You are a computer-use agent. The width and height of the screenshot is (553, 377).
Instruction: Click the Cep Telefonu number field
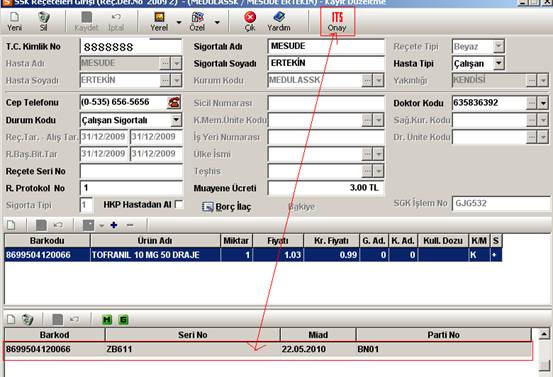click(123, 102)
